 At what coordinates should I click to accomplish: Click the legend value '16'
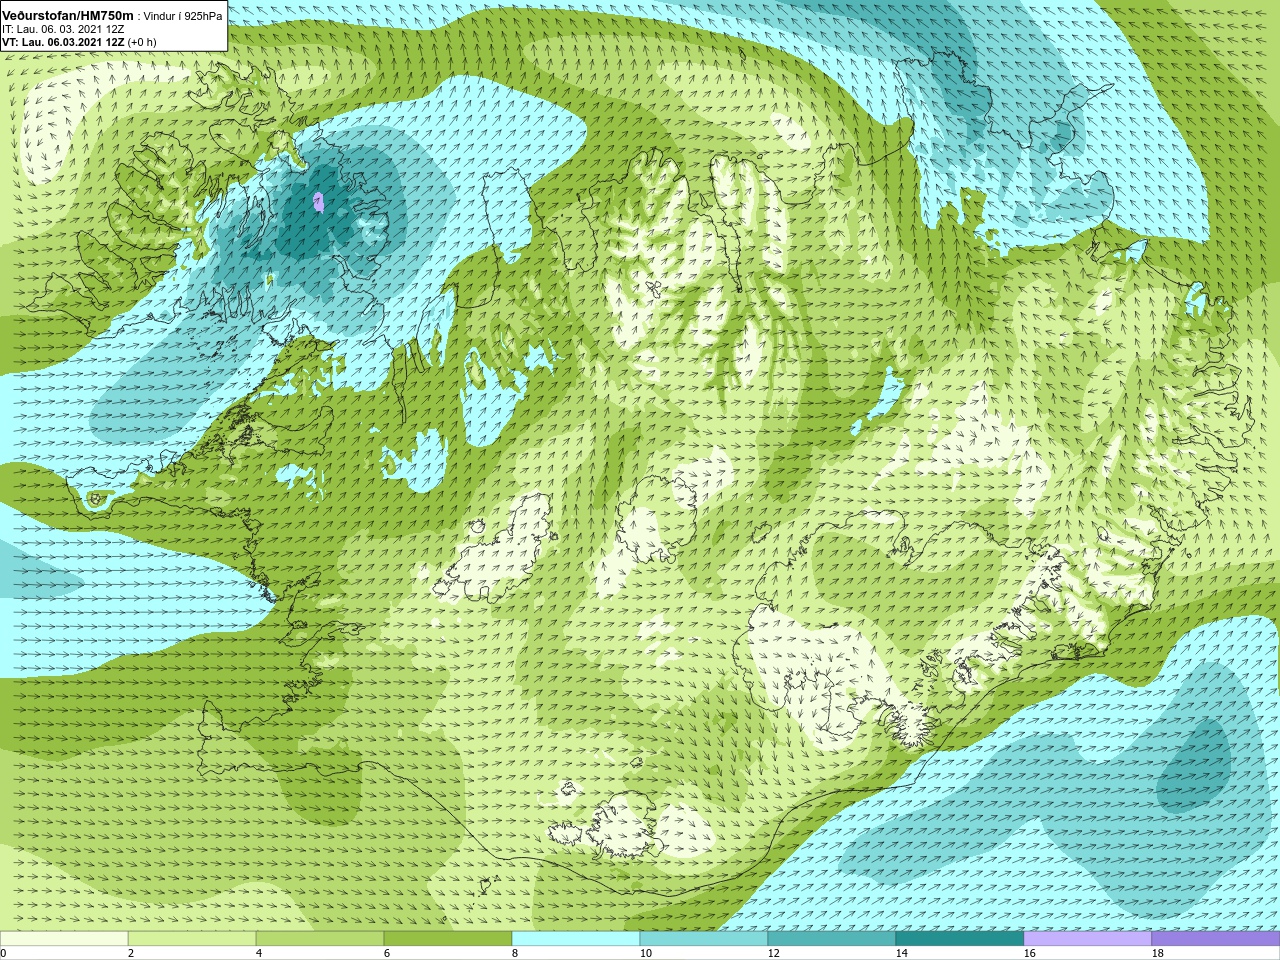coord(1029,953)
